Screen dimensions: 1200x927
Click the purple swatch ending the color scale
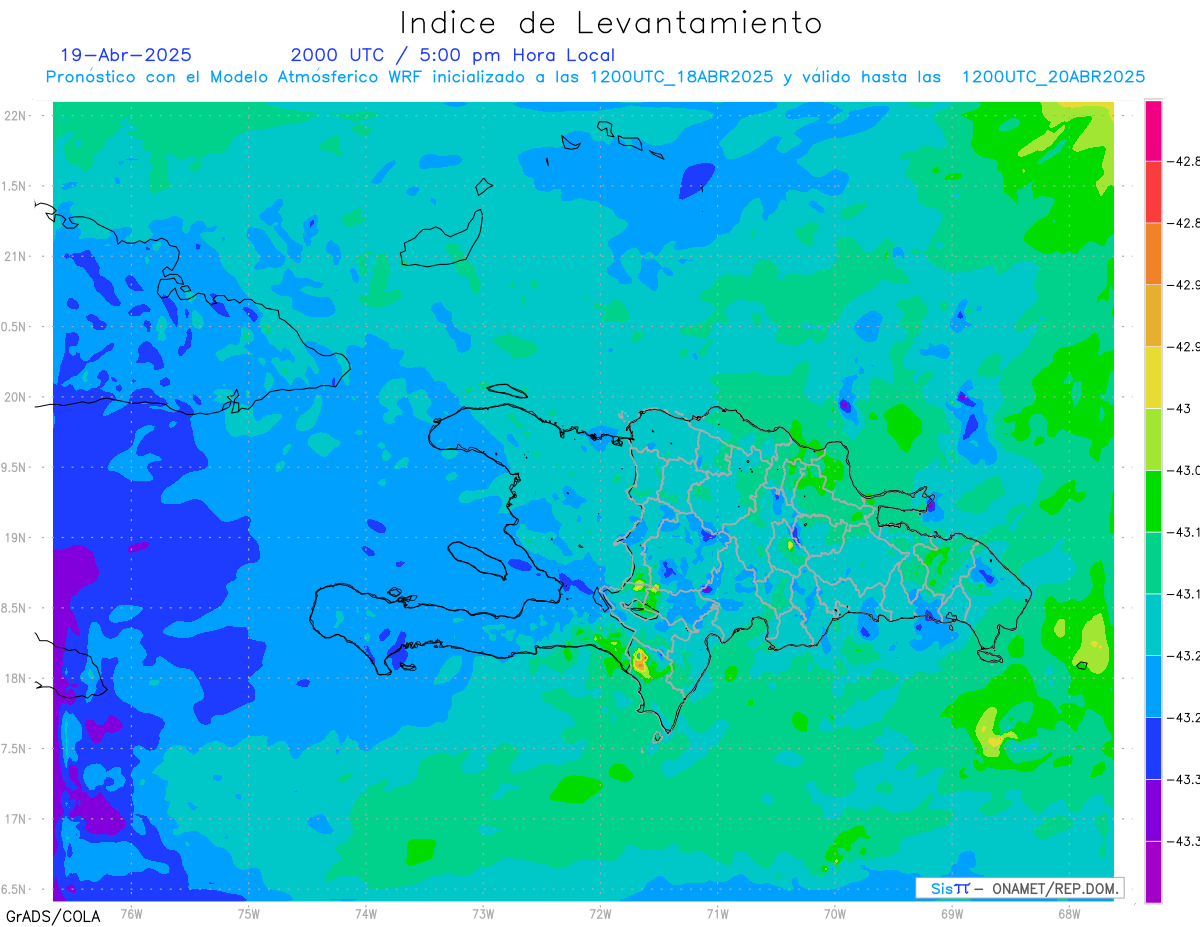1153,872
